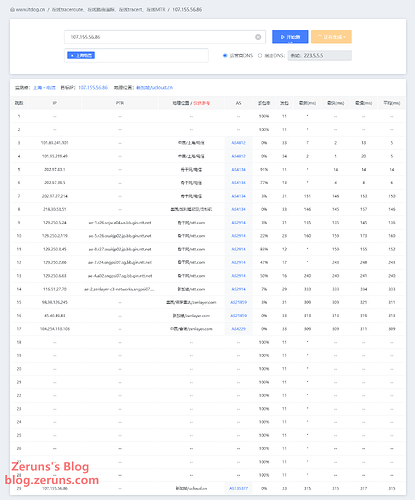Open the AS4229 link in hop 17 row
The width and height of the screenshot is (415, 500).
tap(238, 329)
